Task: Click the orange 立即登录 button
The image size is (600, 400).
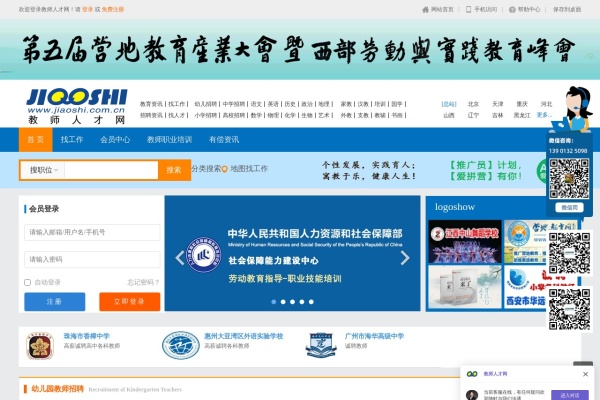Action: point(130,302)
